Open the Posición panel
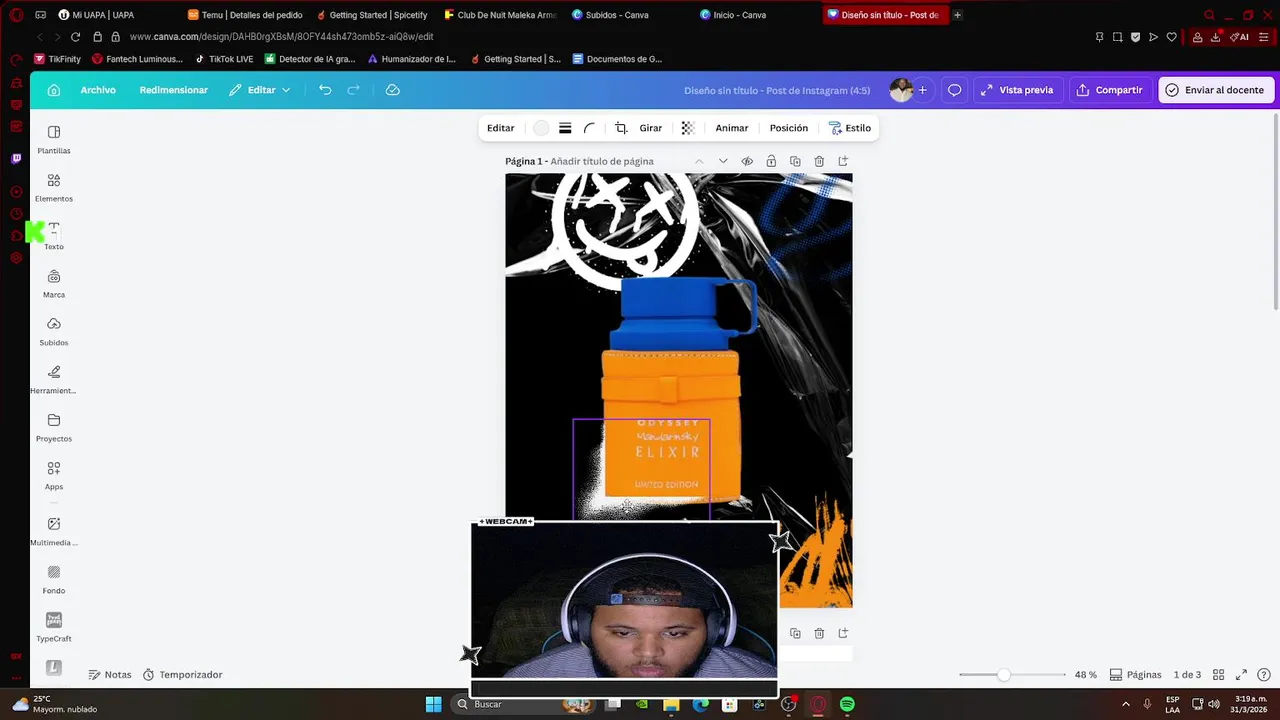The width and height of the screenshot is (1280, 720). pyautogui.click(x=789, y=128)
